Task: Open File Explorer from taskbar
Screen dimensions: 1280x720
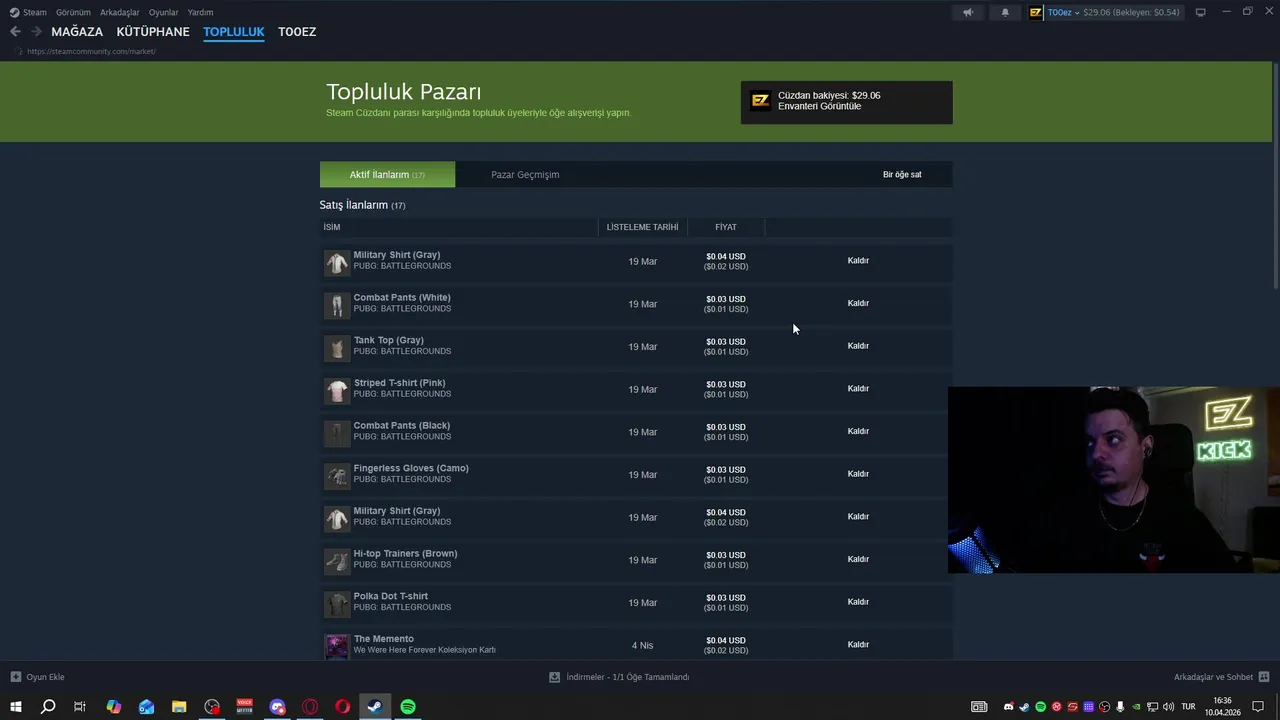Action: coord(179,707)
